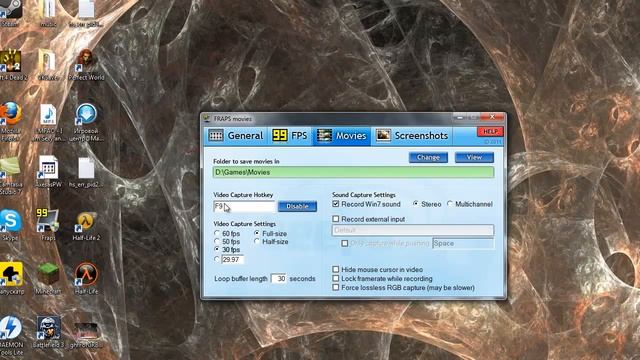Open the Screenshots tab
The width and height of the screenshot is (640, 360).
(x=412, y=136)
